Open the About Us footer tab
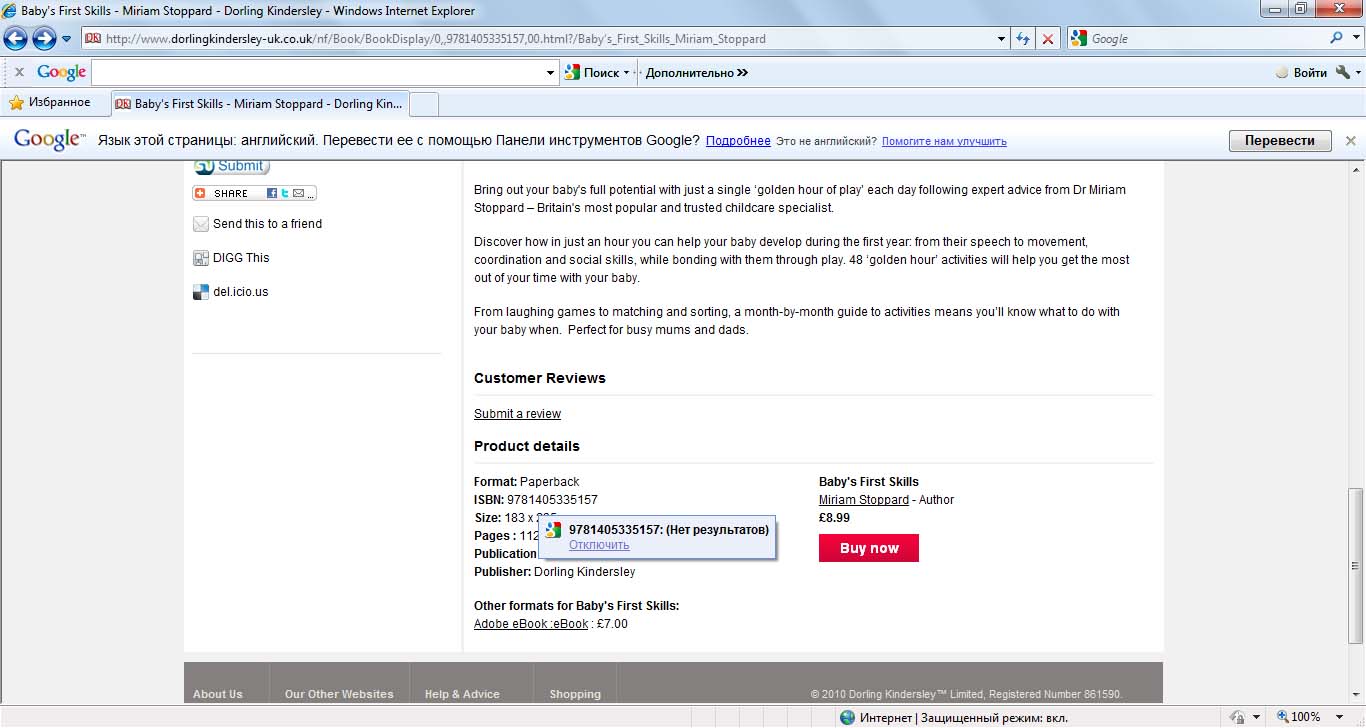This screenshot has height=728, width=1366. [218, 694]
